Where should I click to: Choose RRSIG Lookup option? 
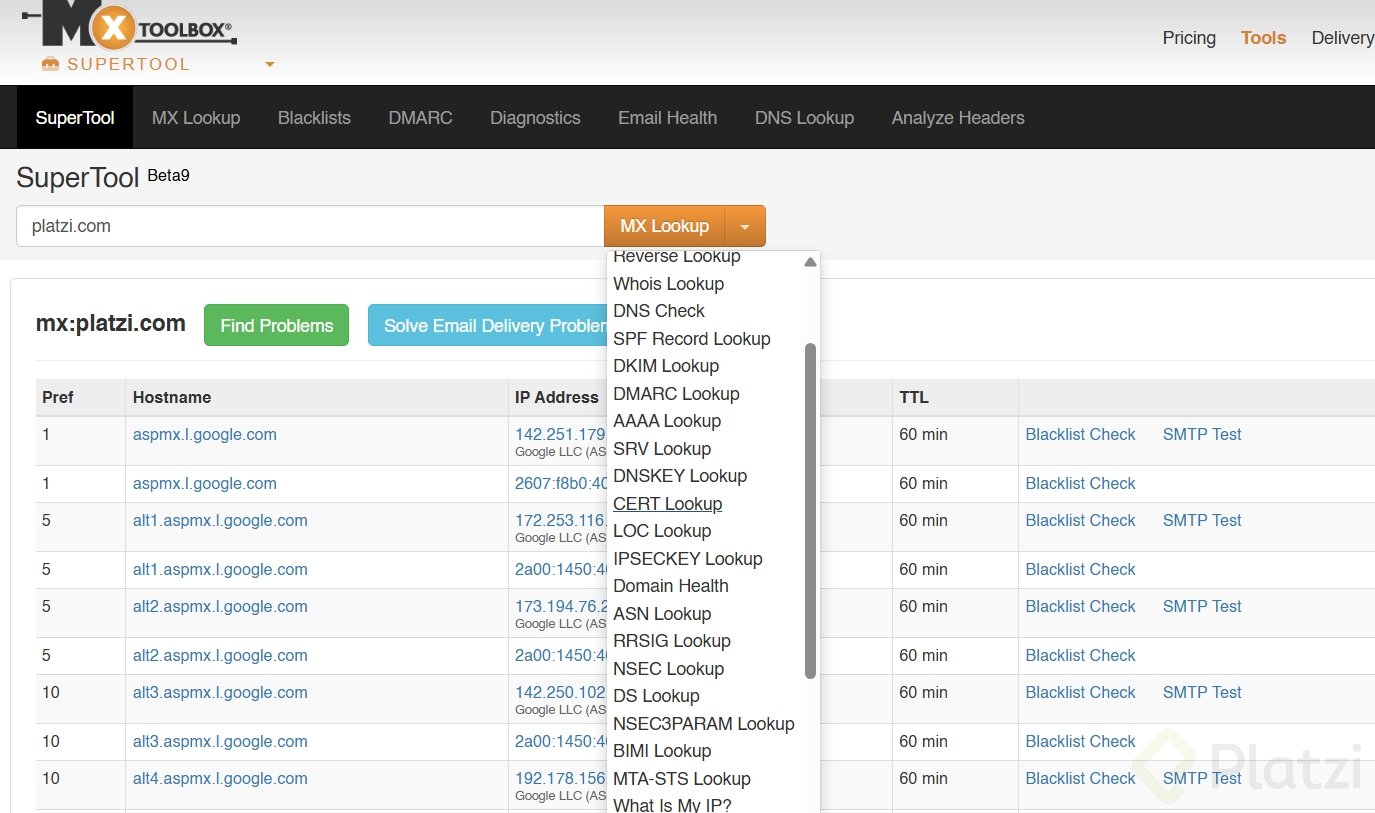coord(672,641)
